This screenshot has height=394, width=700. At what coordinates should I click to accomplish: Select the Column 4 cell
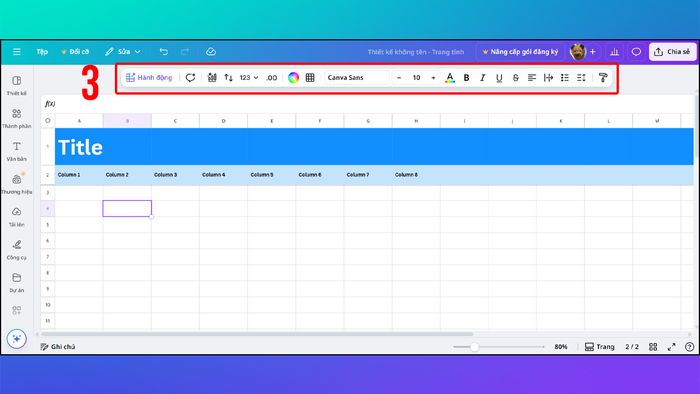point(223,174)
